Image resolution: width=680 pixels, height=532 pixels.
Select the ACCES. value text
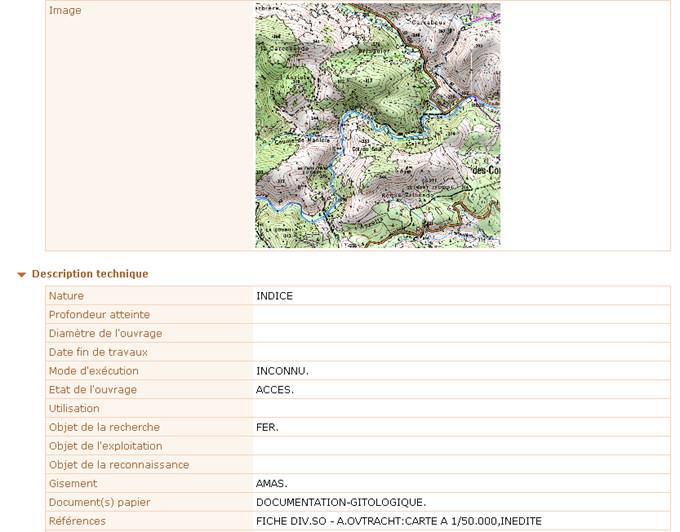pyautogui.click(x=275, y=390)
